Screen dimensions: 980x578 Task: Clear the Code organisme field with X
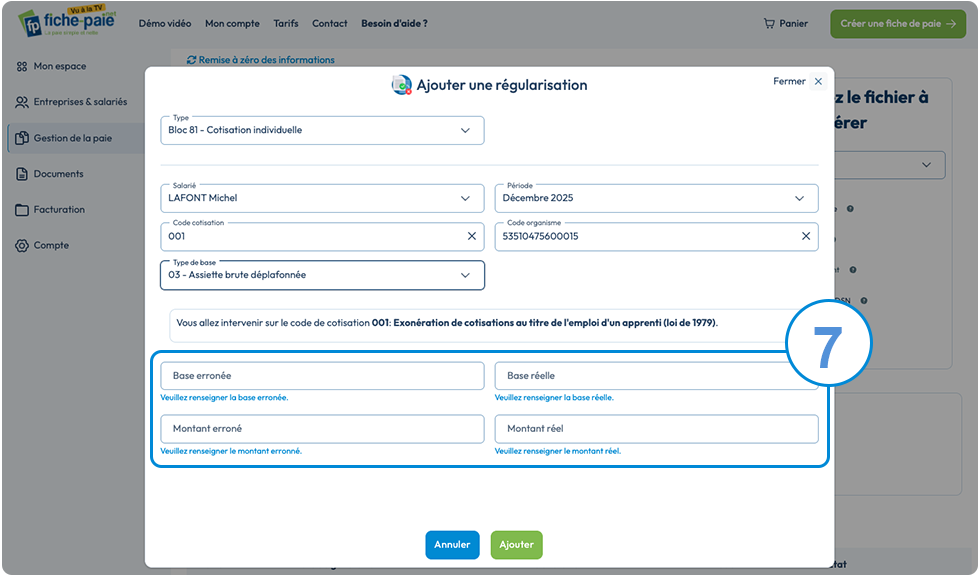click(x=806, y=236)
